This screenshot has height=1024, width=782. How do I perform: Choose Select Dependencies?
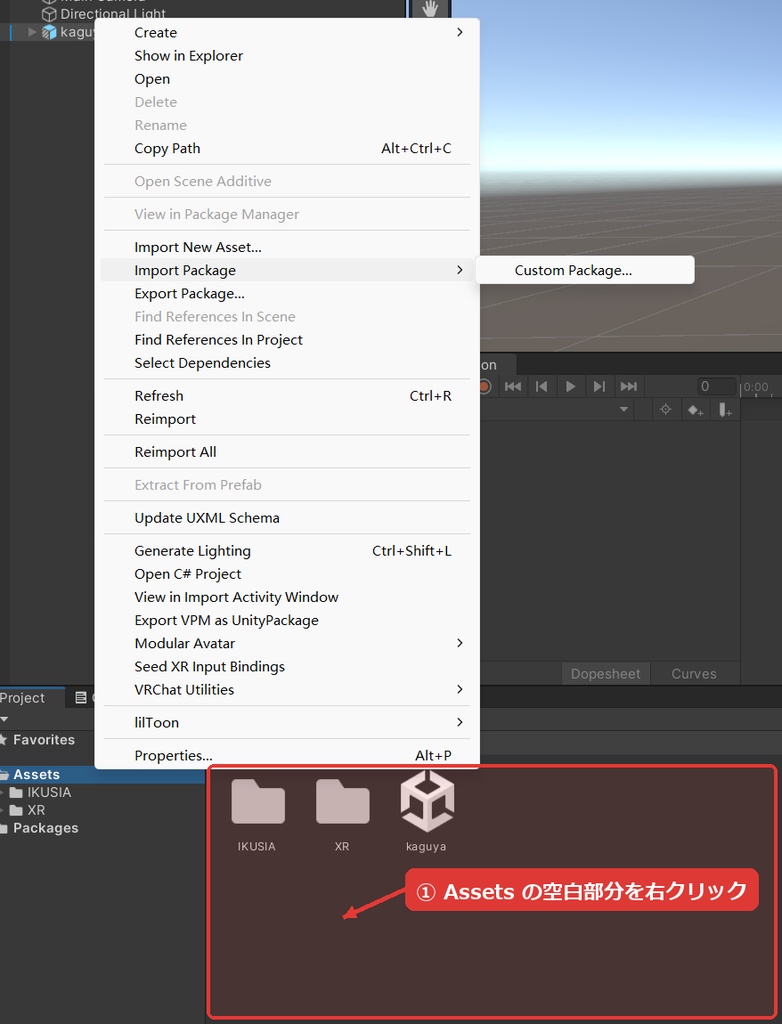287,362
